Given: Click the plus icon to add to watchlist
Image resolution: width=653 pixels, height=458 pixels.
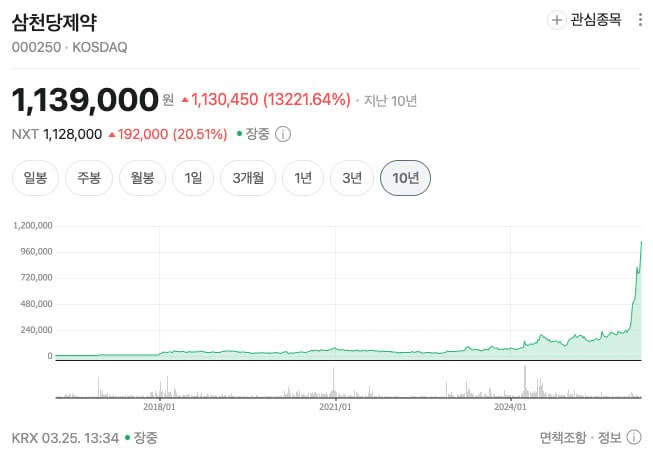Looking at the screenshot, I should tap(557, 20).
